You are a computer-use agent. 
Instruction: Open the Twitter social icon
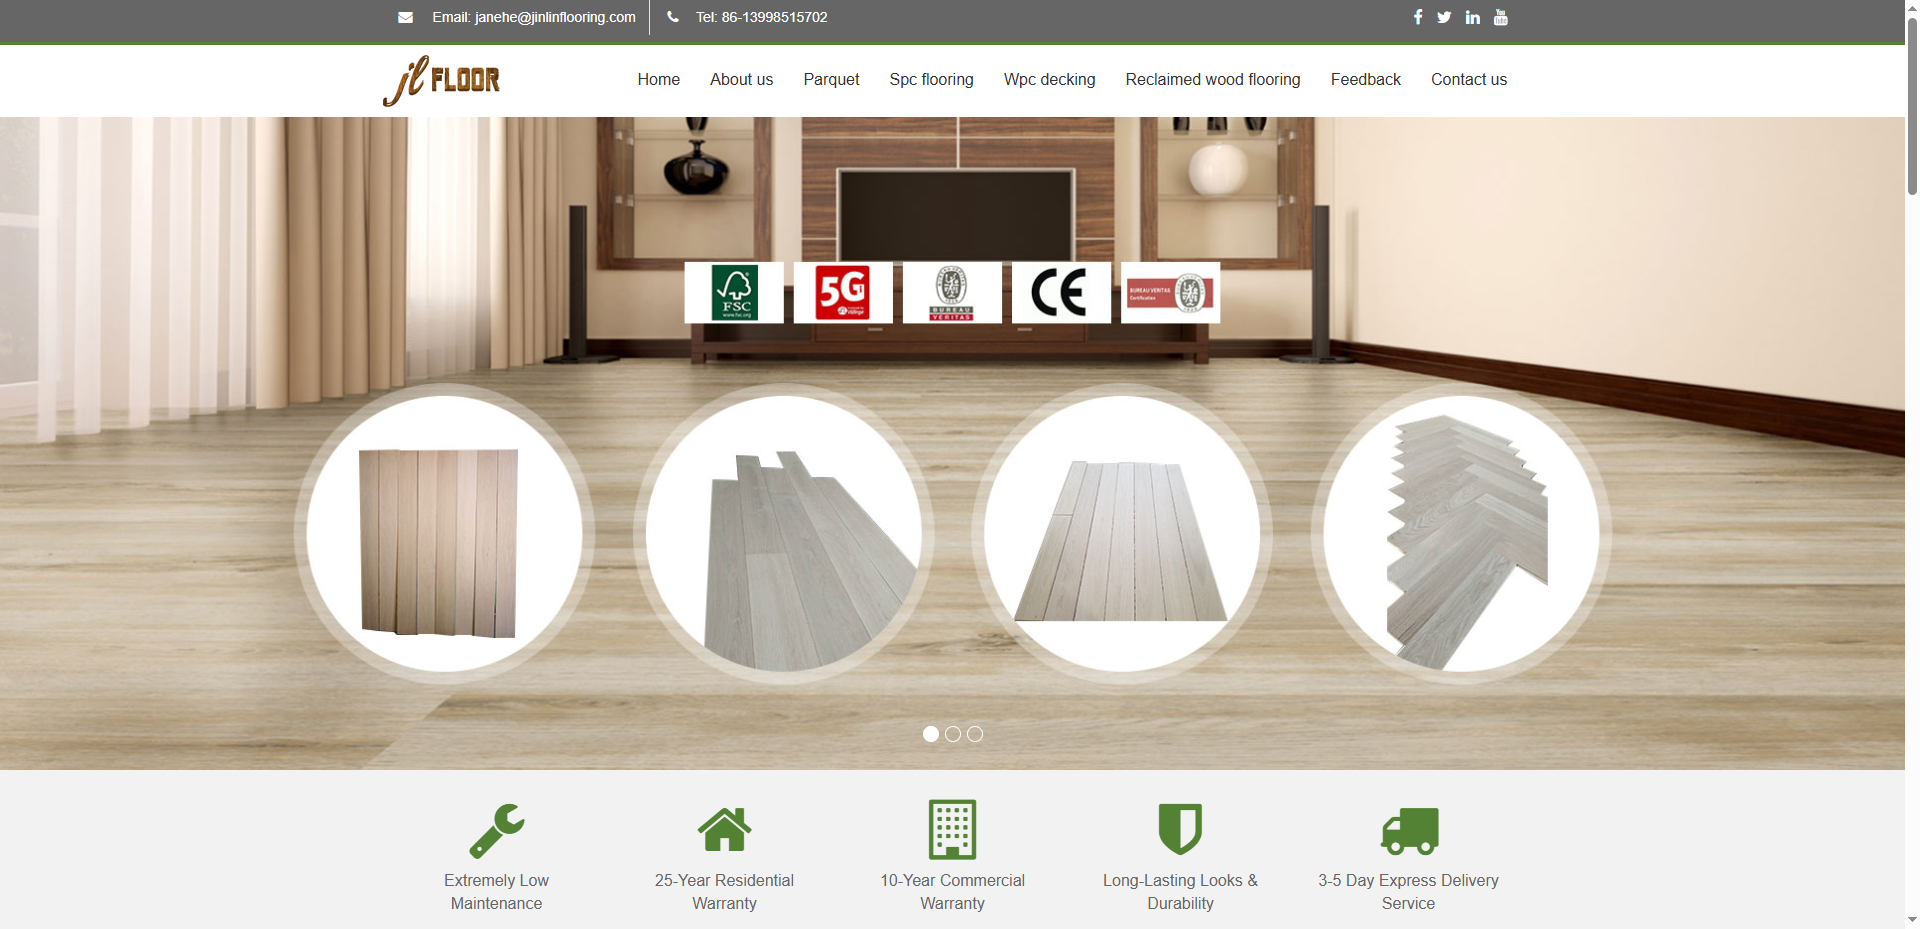click(x=1444, y=17)
